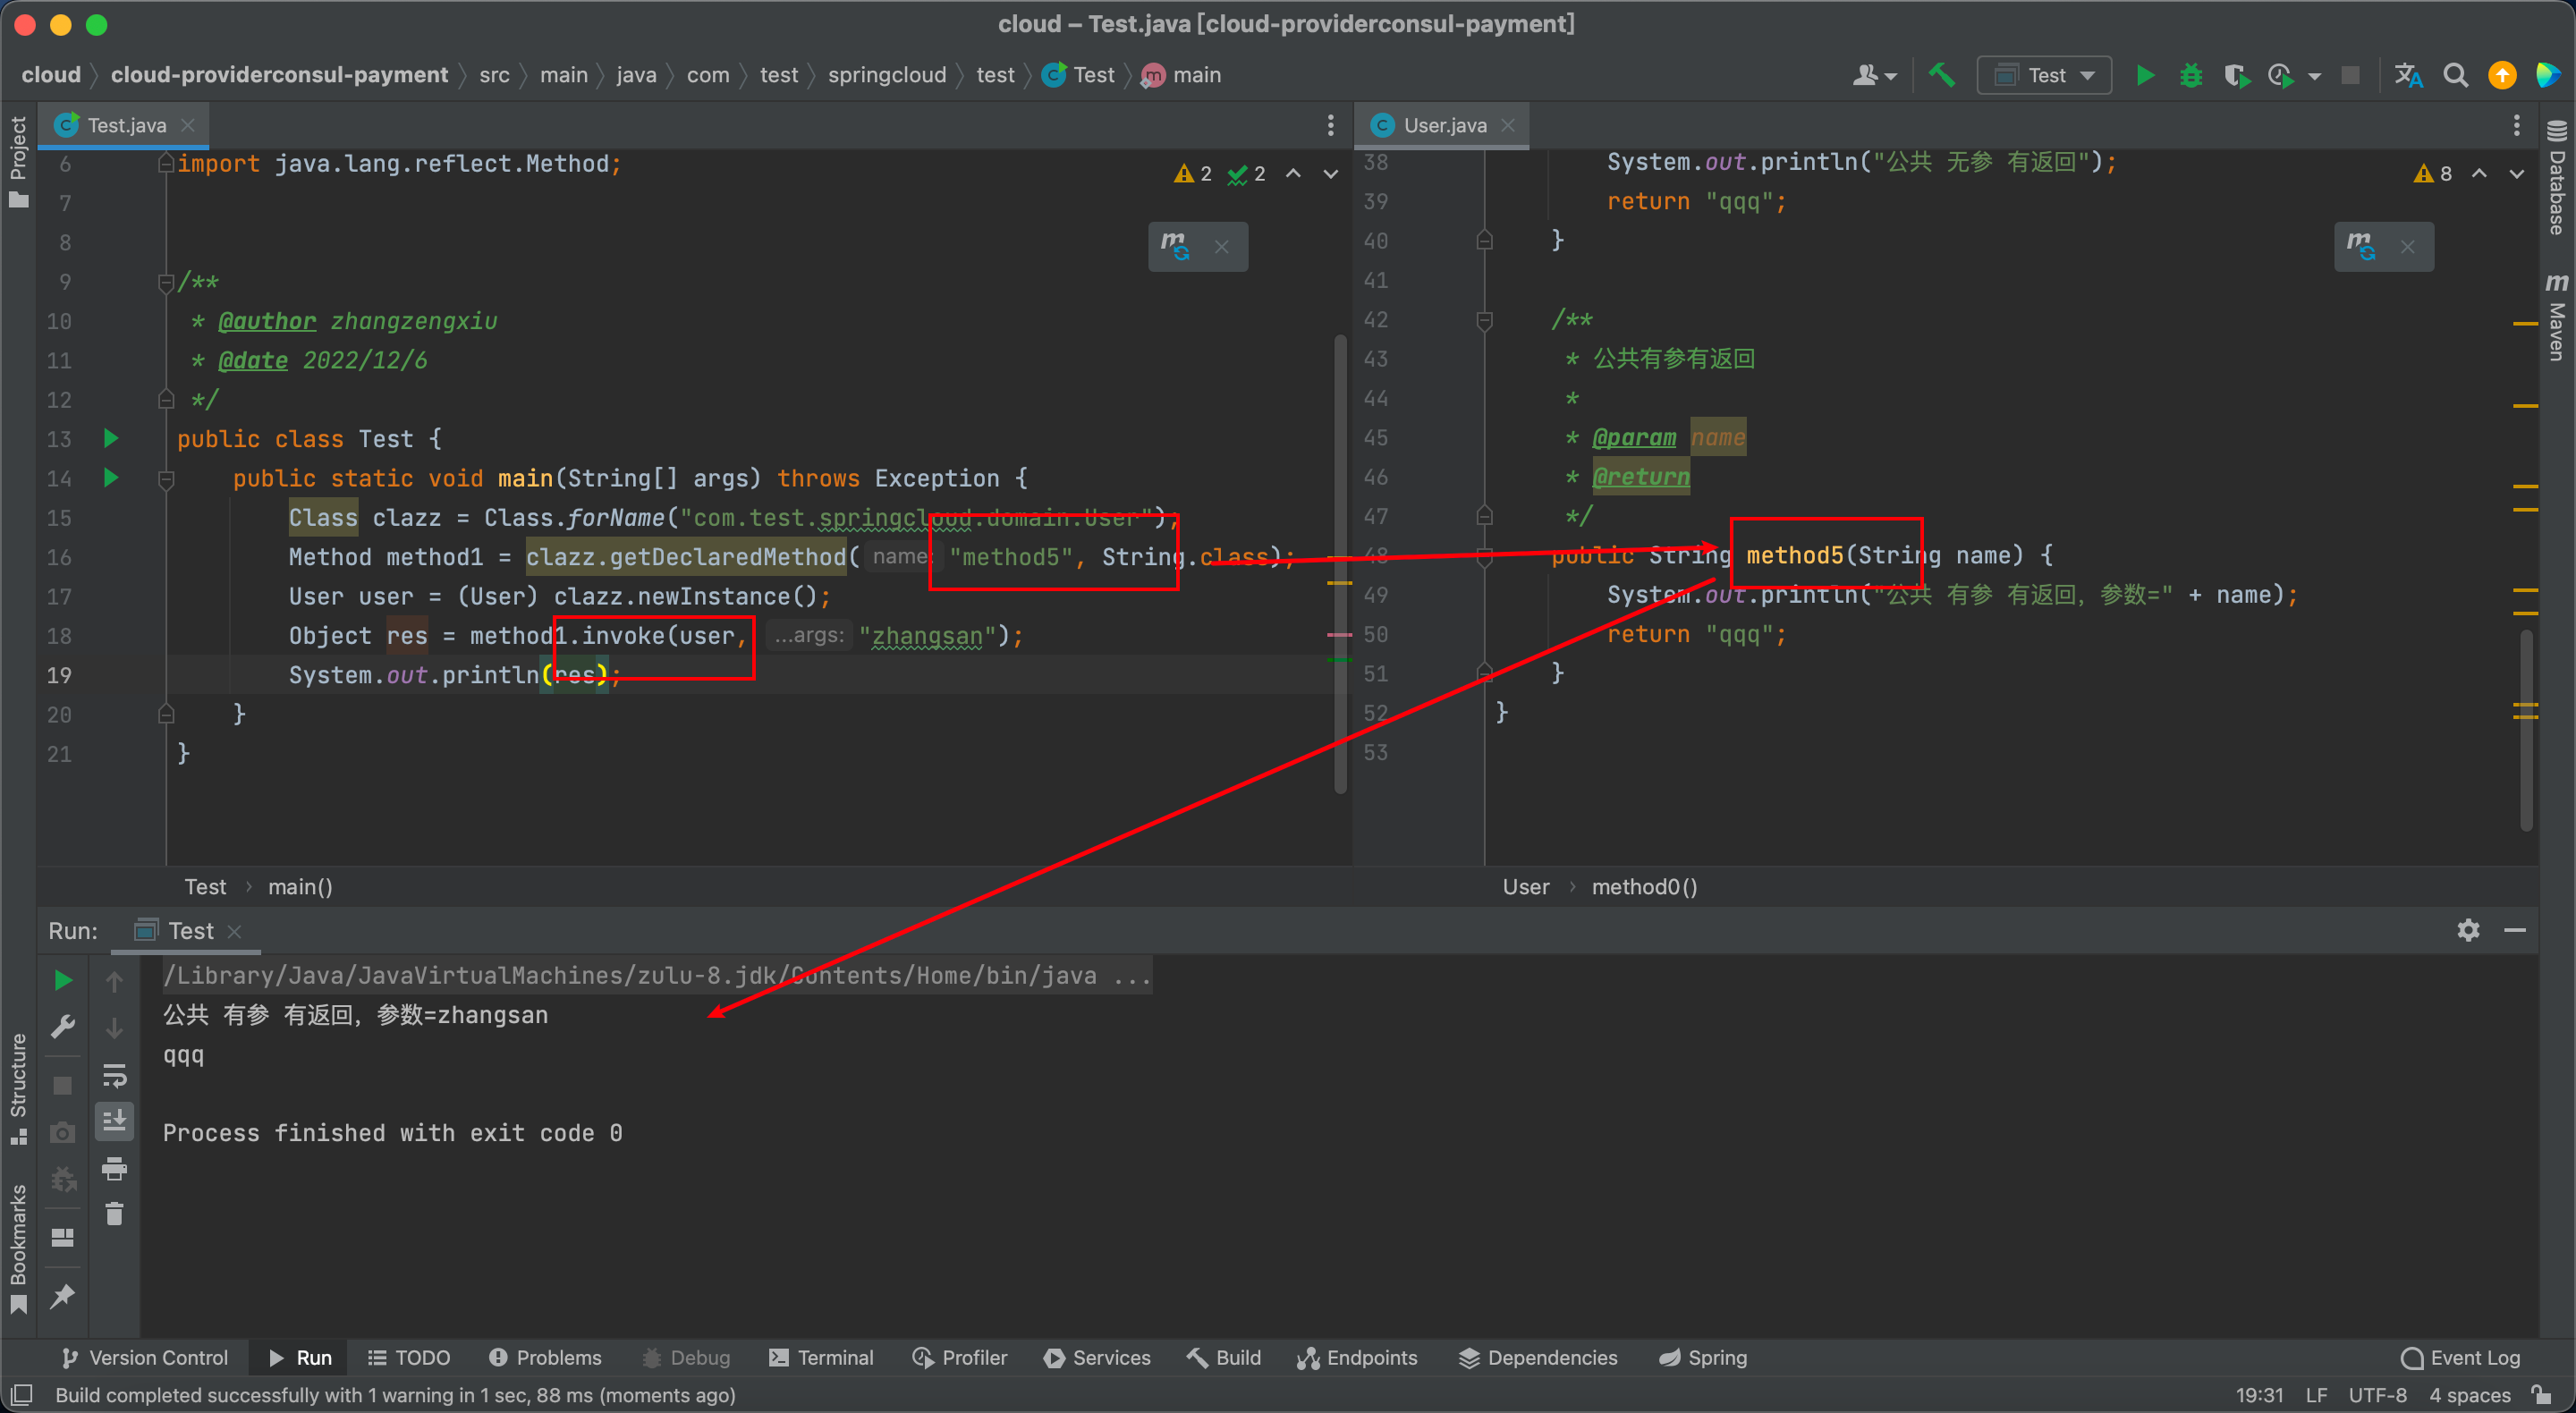The height and width of the screenshot is (1413, 2576).
Task: Open the Problems tool window
Action: (545, 1357)
